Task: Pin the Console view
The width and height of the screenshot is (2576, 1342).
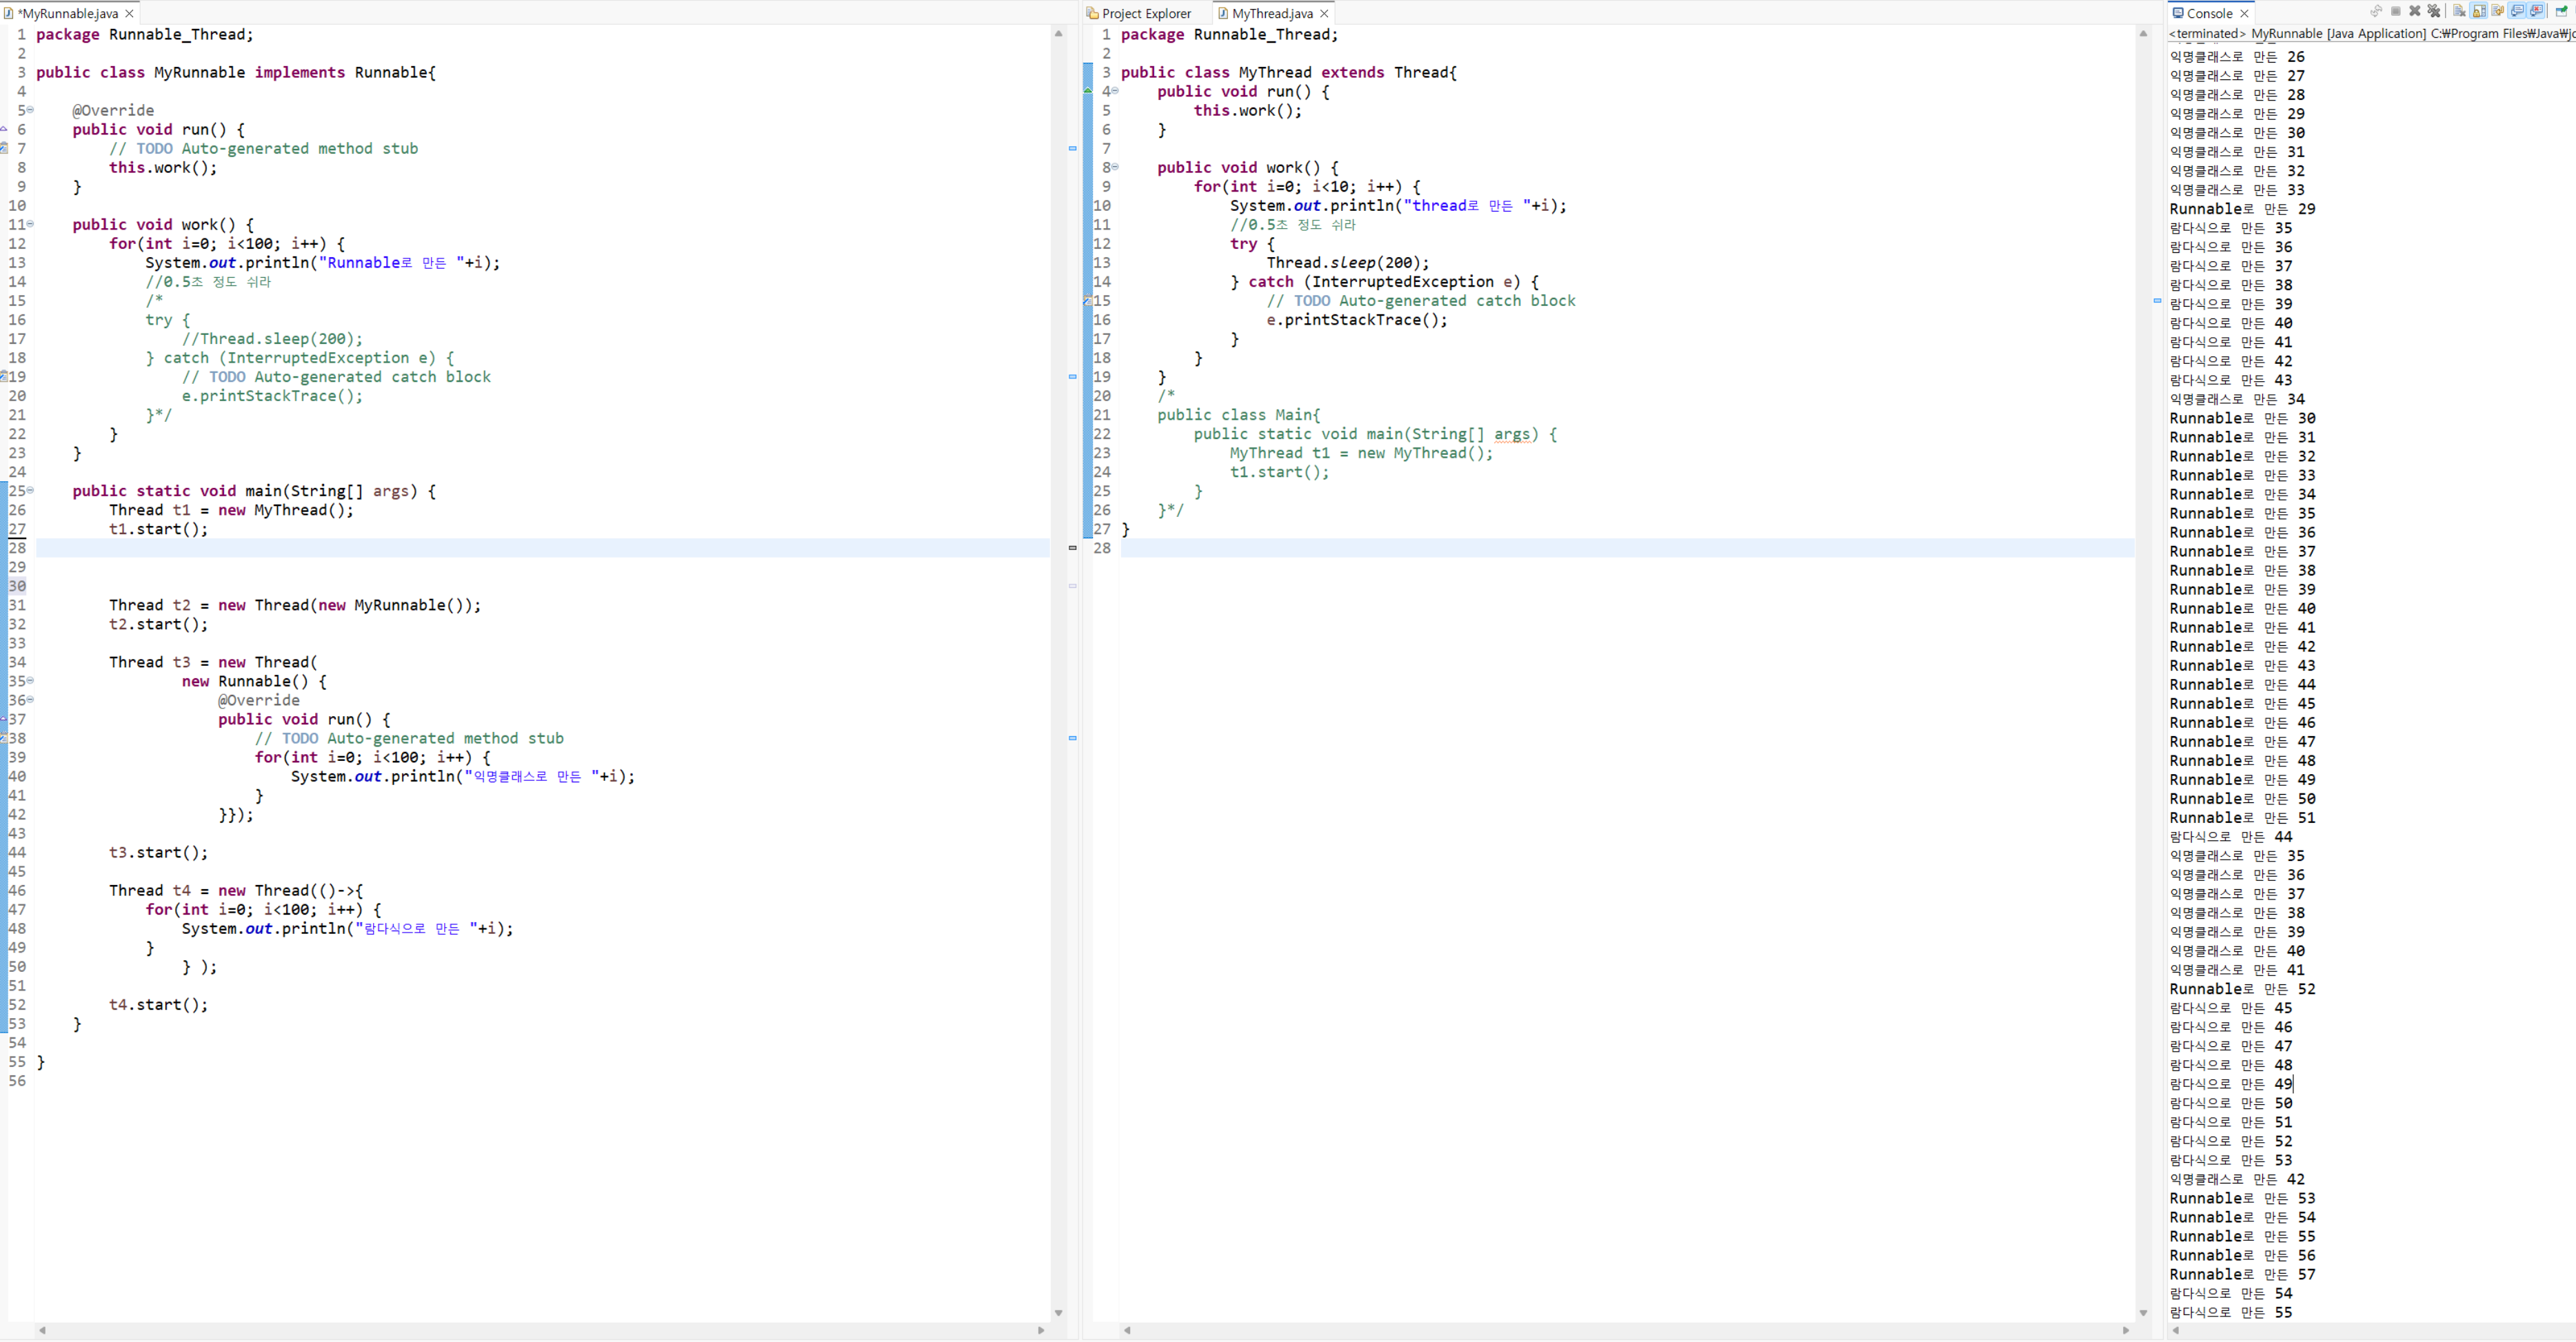Action: pos(2562,12)
